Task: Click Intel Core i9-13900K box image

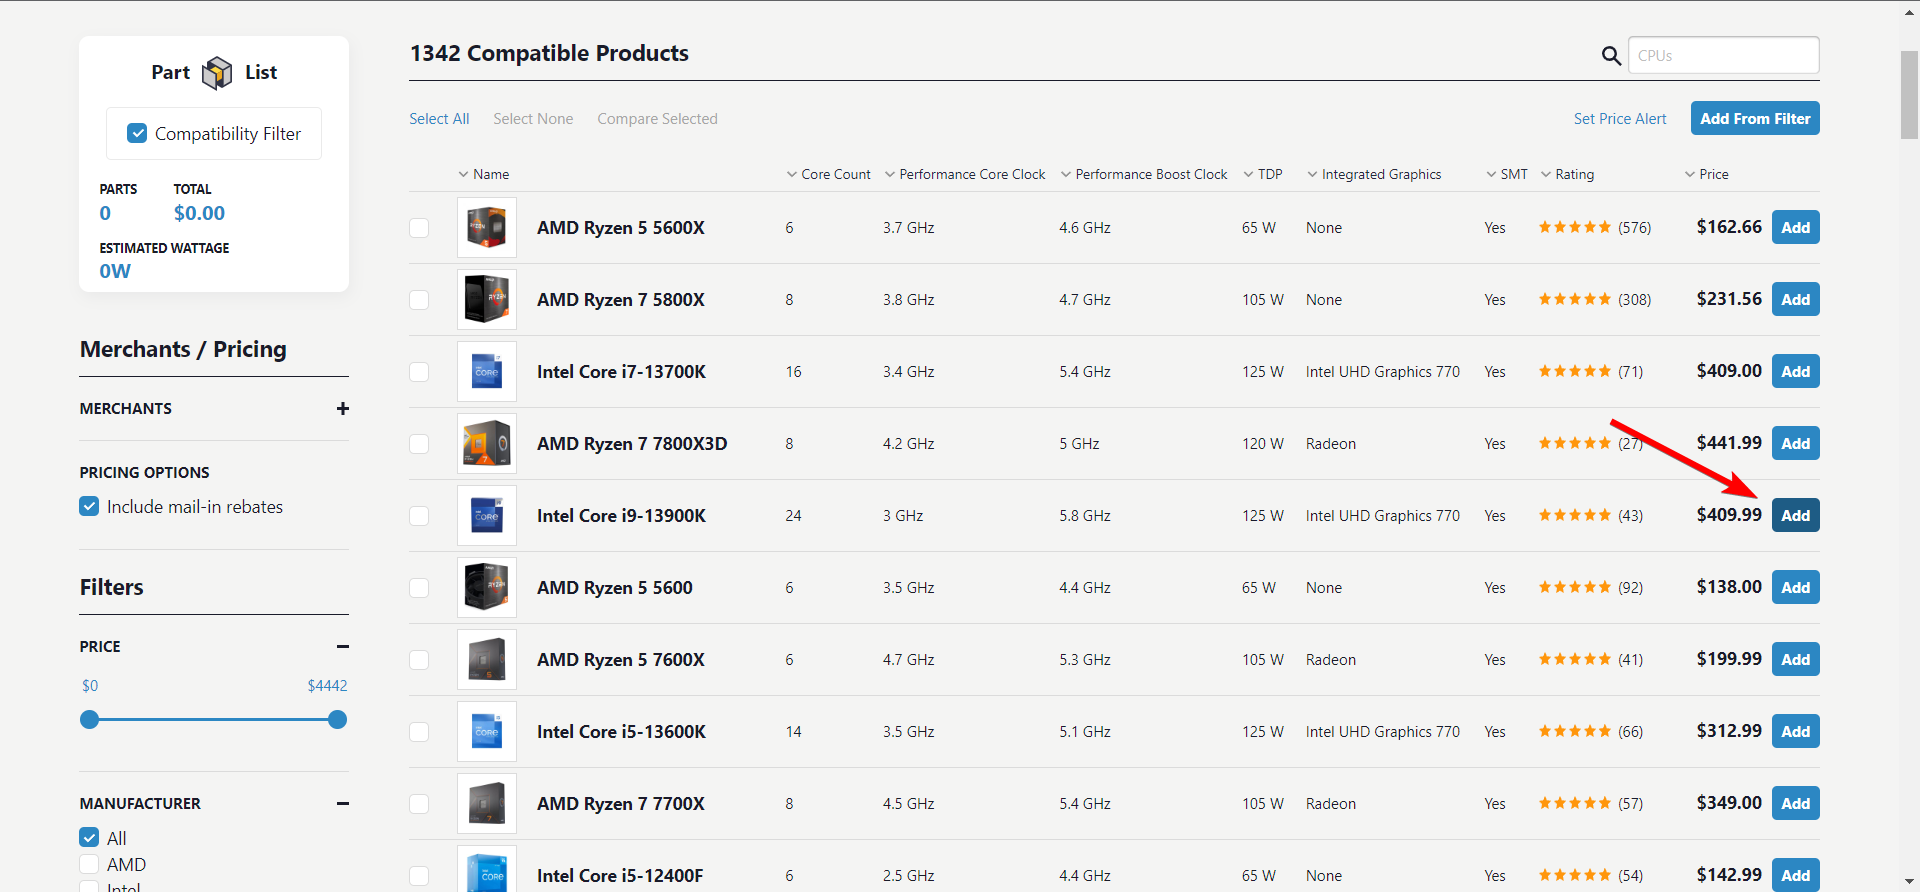Action: click(x=487, y=516)
